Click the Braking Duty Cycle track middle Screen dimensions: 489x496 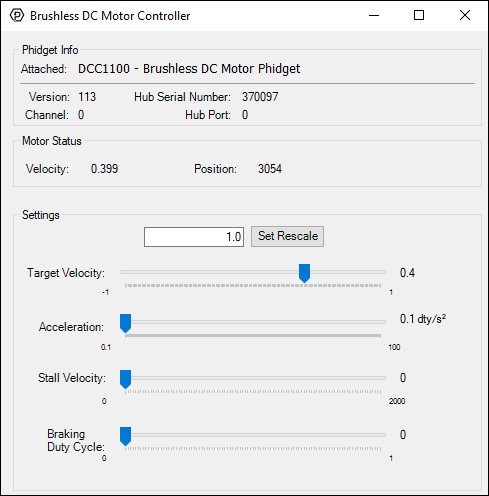click(253, 435)
